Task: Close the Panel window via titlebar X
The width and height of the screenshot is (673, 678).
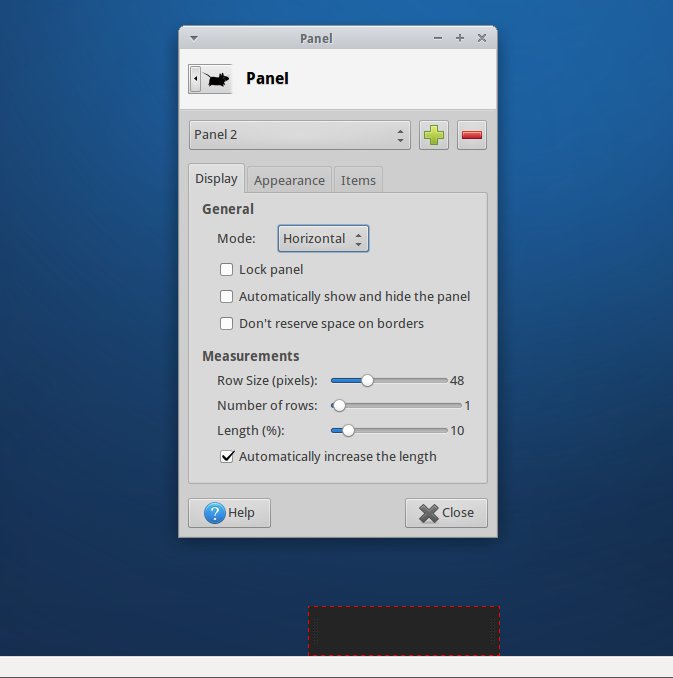Action: coord(482,38)
